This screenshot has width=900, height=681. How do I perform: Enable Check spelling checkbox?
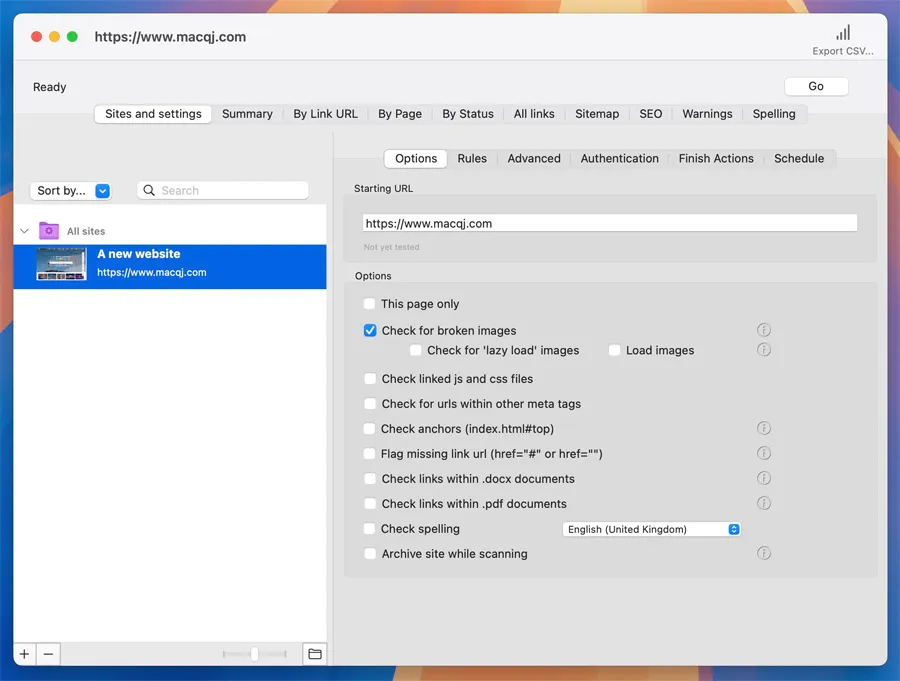(370, 529)
